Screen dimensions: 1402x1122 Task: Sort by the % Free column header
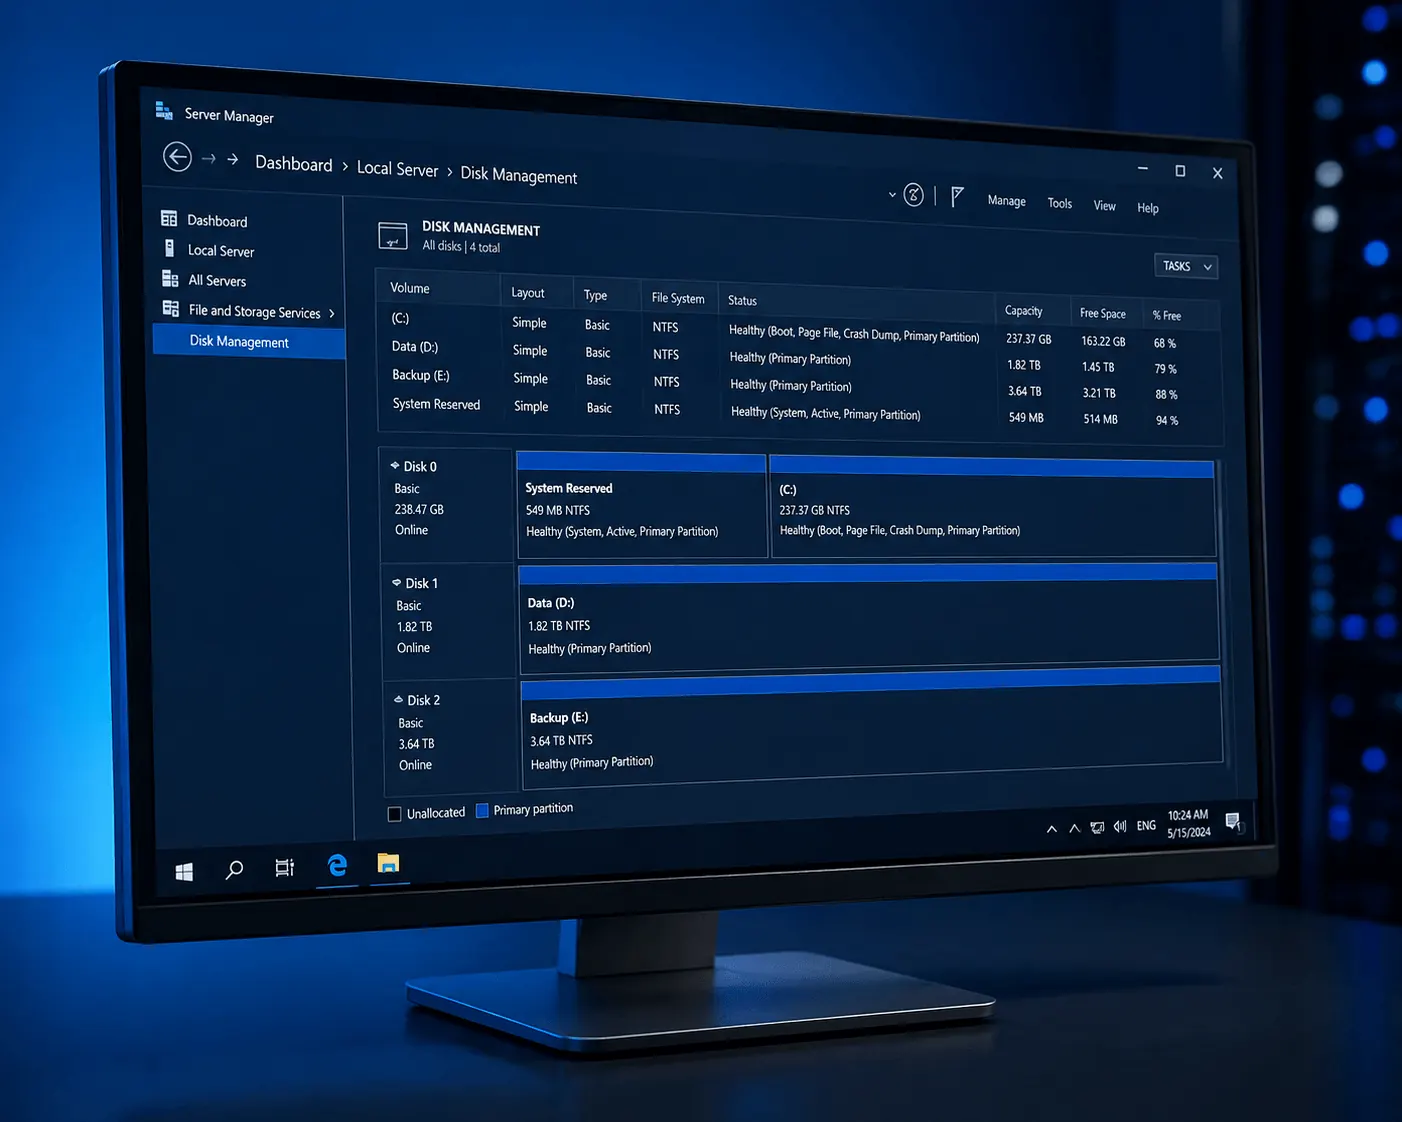tap(1166, 316)
